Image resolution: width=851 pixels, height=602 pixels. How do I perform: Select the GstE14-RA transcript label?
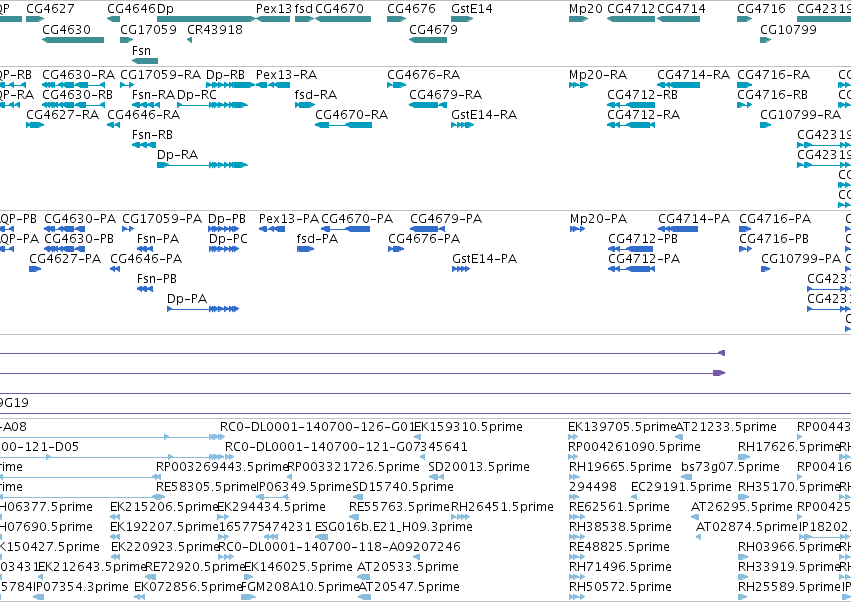pyautogui.click(x=484, y=115)
